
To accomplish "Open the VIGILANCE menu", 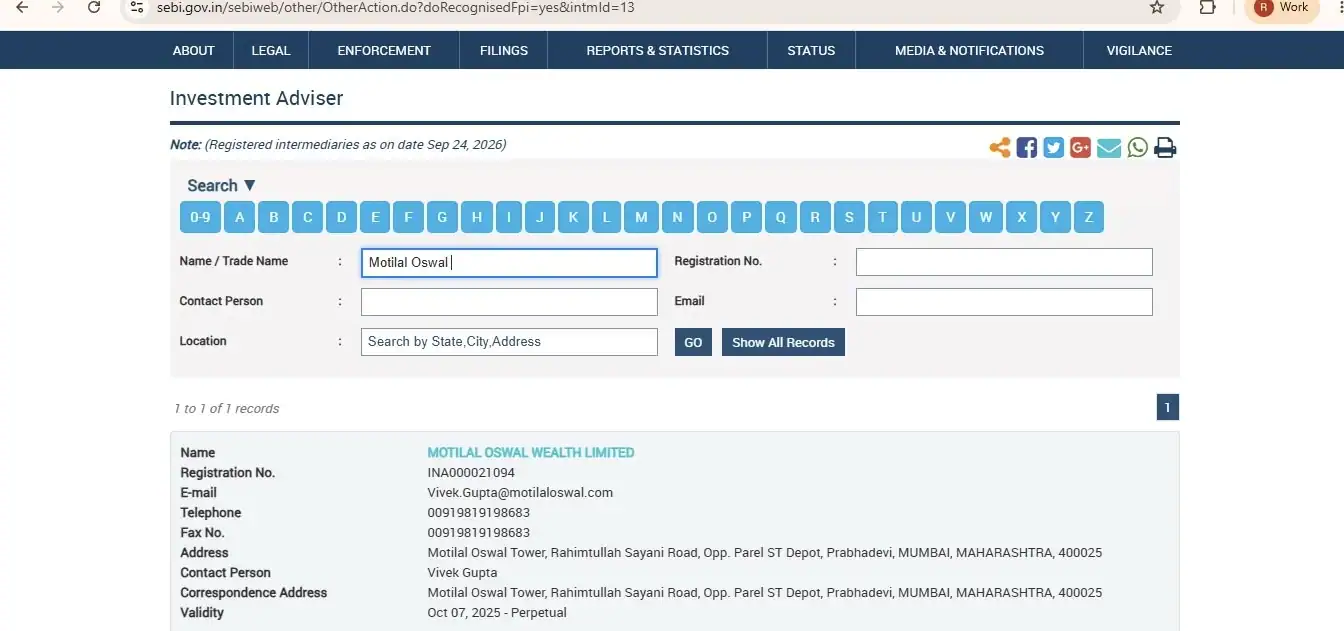I will (x=1139, y=50).
